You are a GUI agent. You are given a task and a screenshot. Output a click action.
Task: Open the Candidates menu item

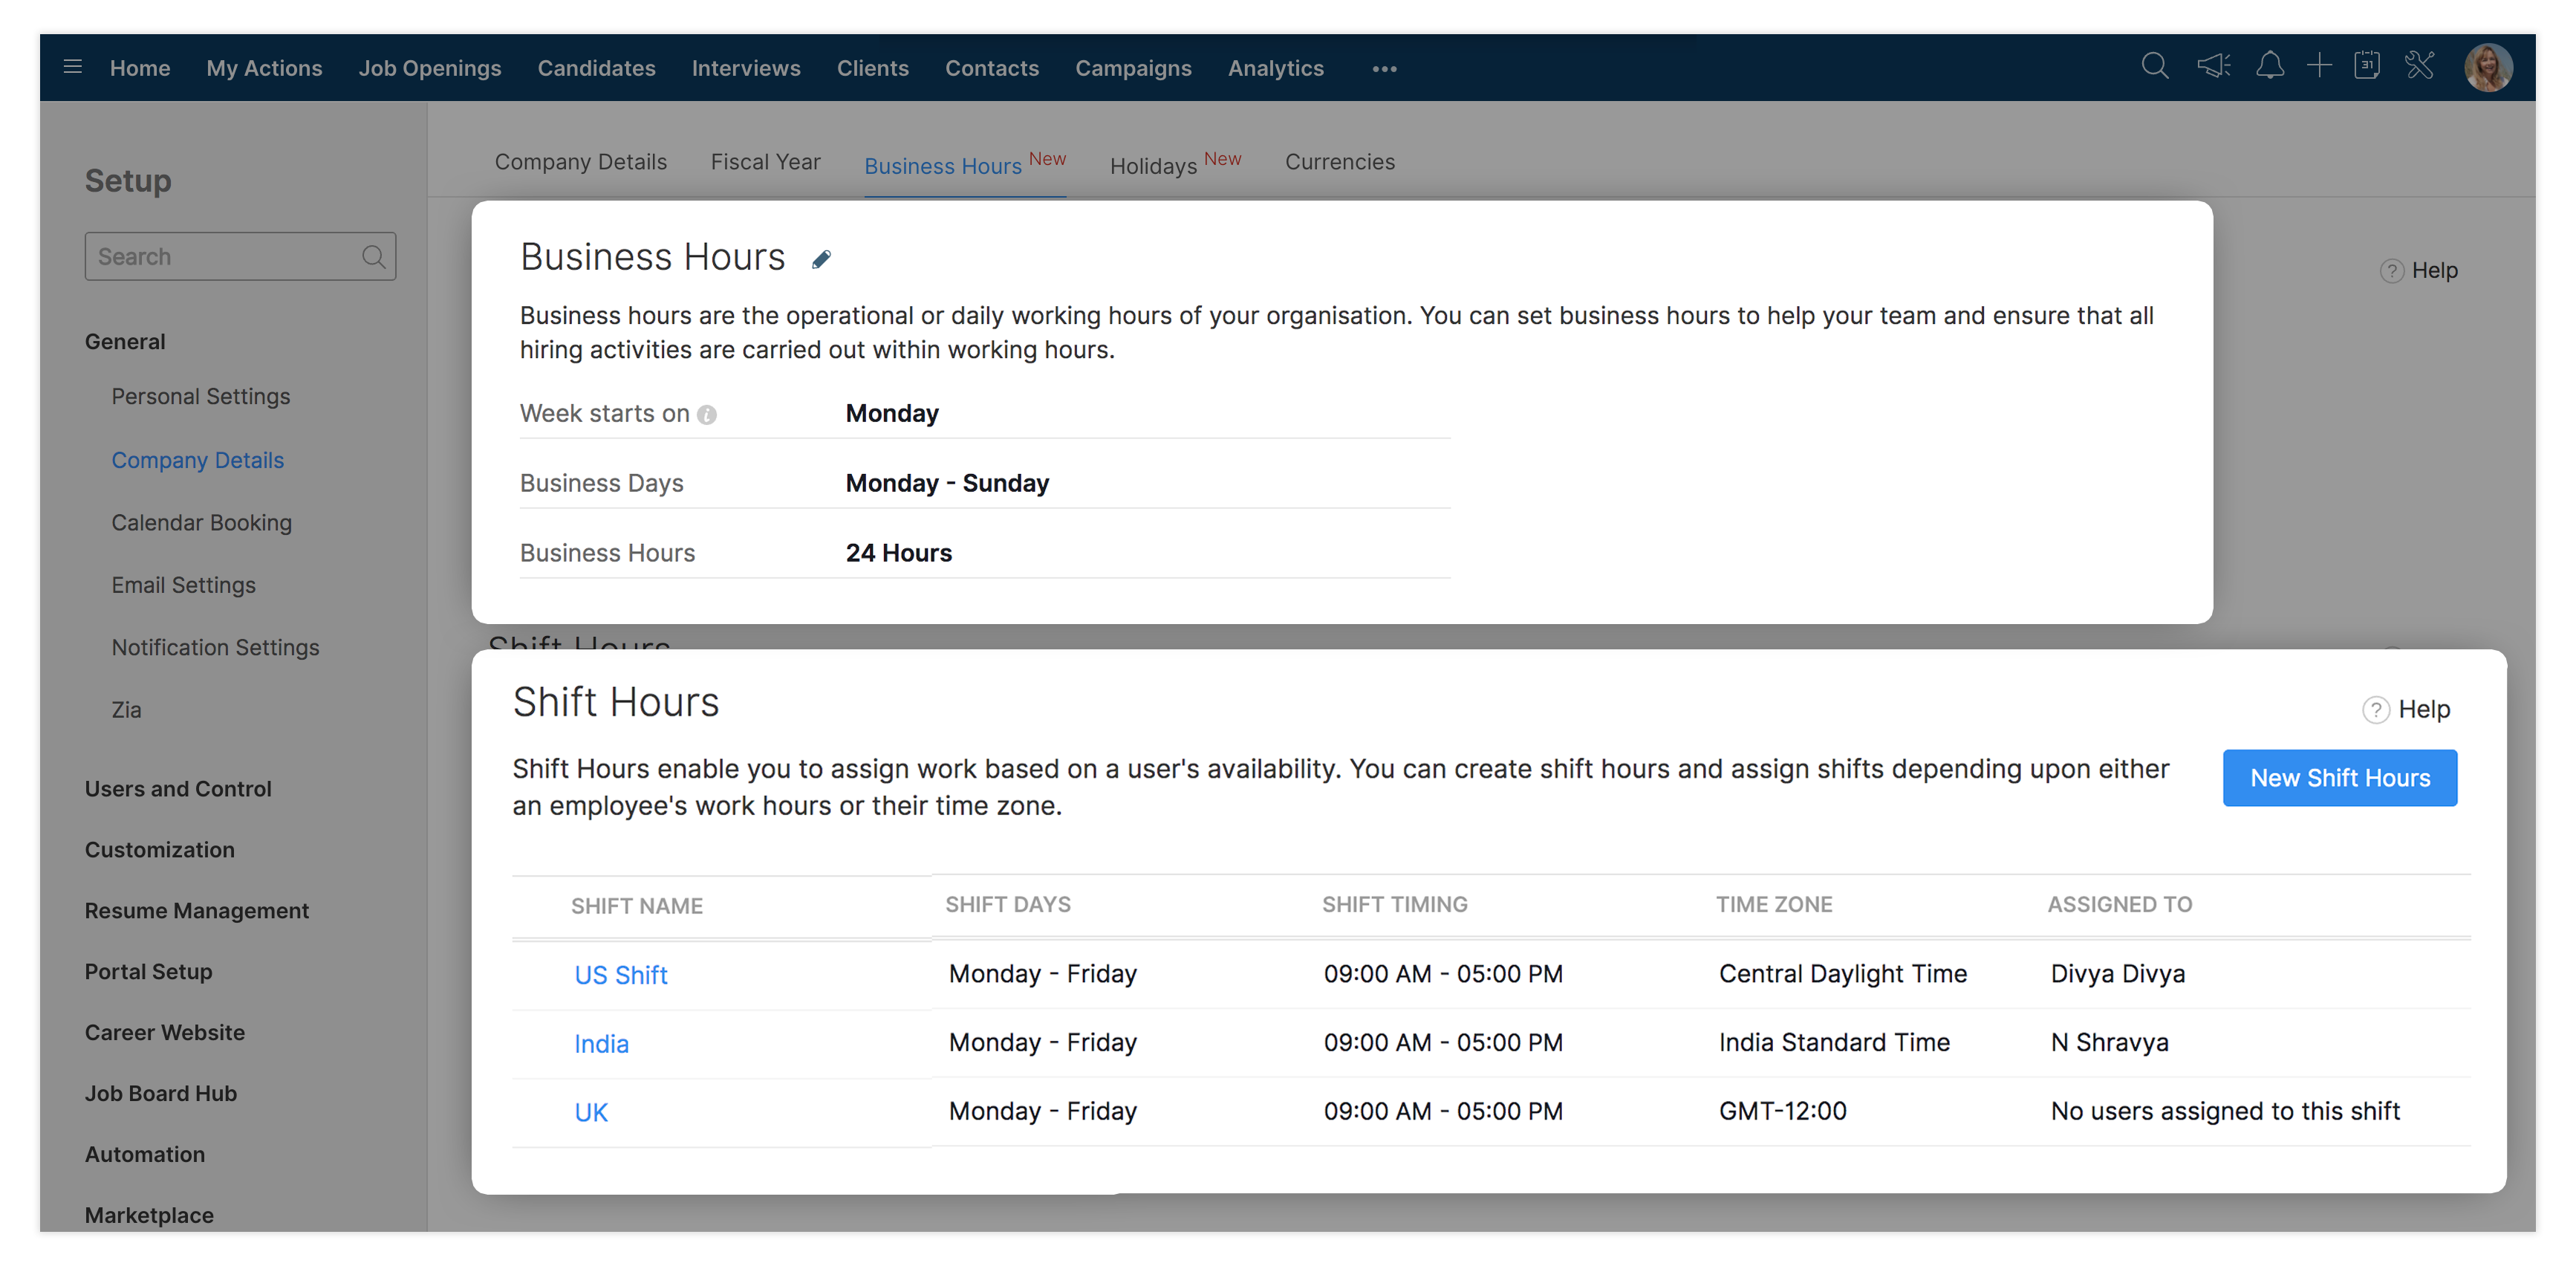pos(596,68)
